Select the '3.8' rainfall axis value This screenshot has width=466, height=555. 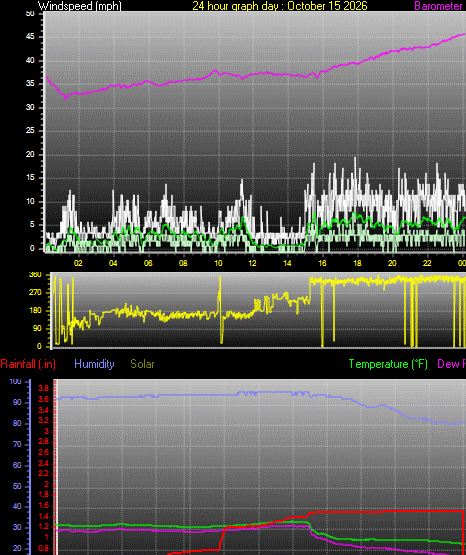coord(43,389)
